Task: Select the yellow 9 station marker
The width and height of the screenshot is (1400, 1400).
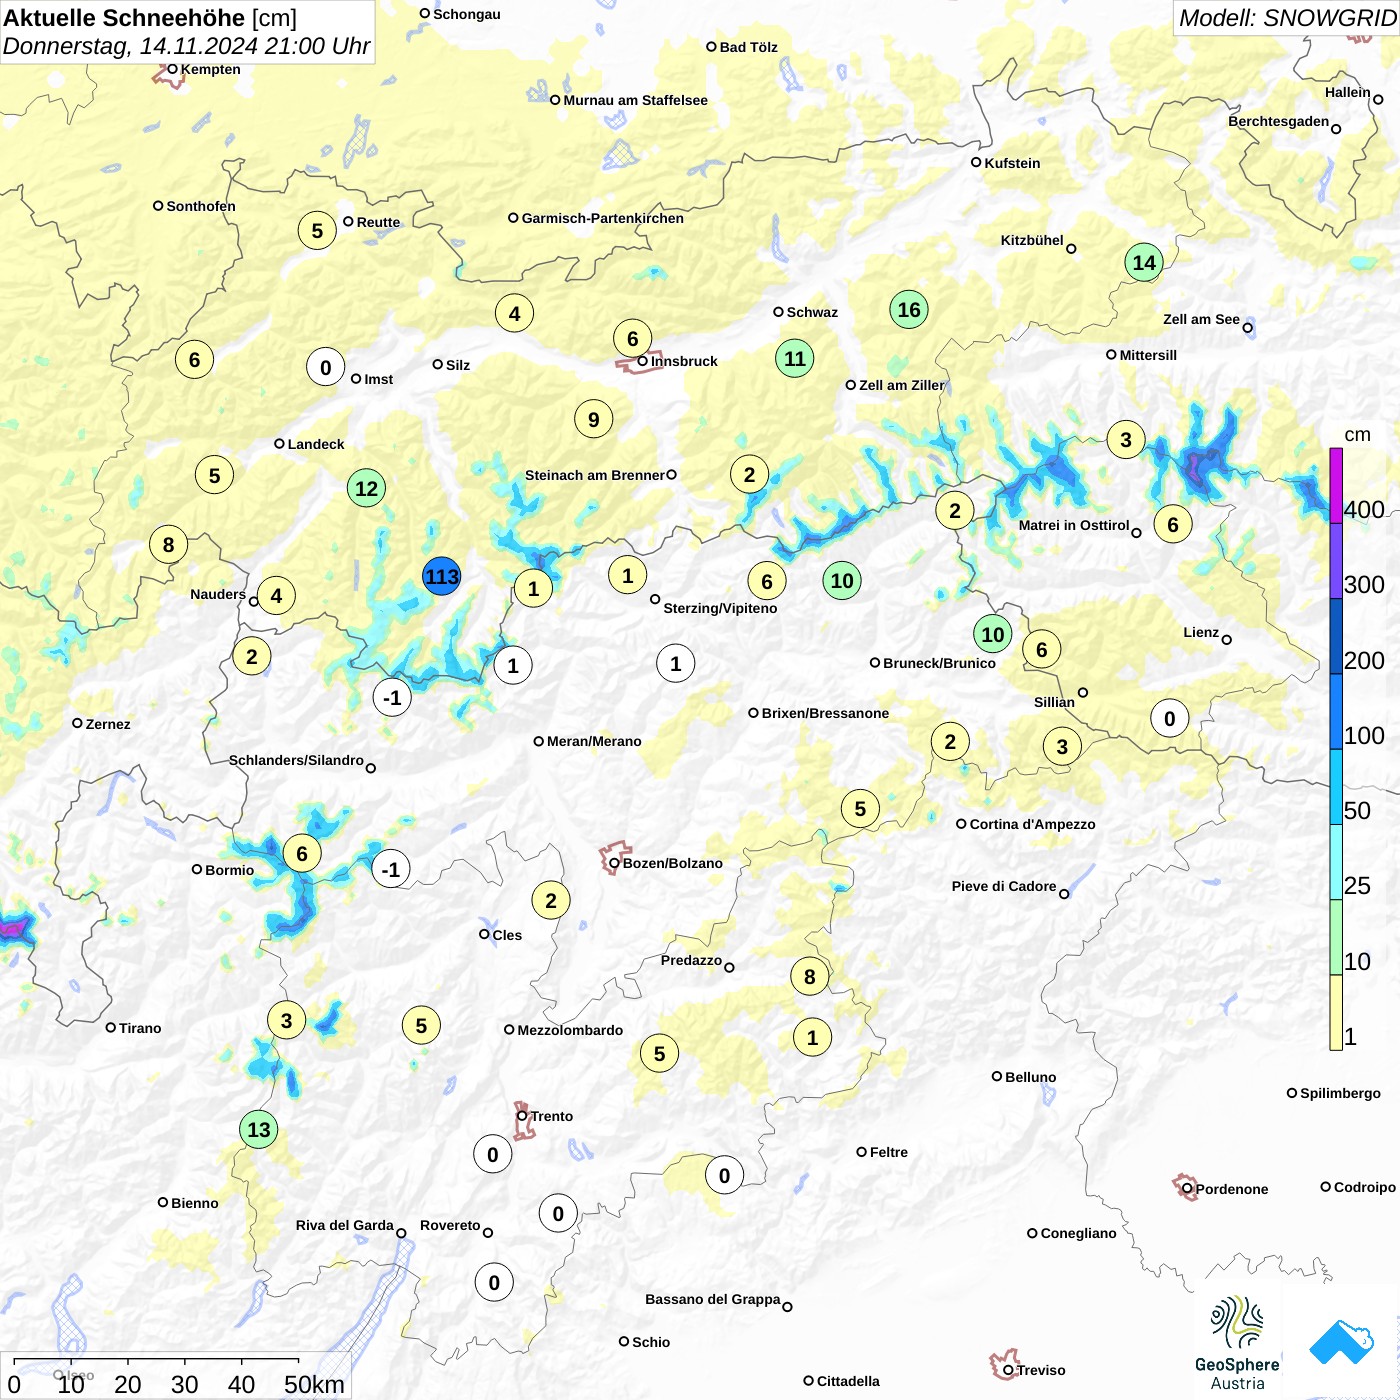Action: point(594,420)
